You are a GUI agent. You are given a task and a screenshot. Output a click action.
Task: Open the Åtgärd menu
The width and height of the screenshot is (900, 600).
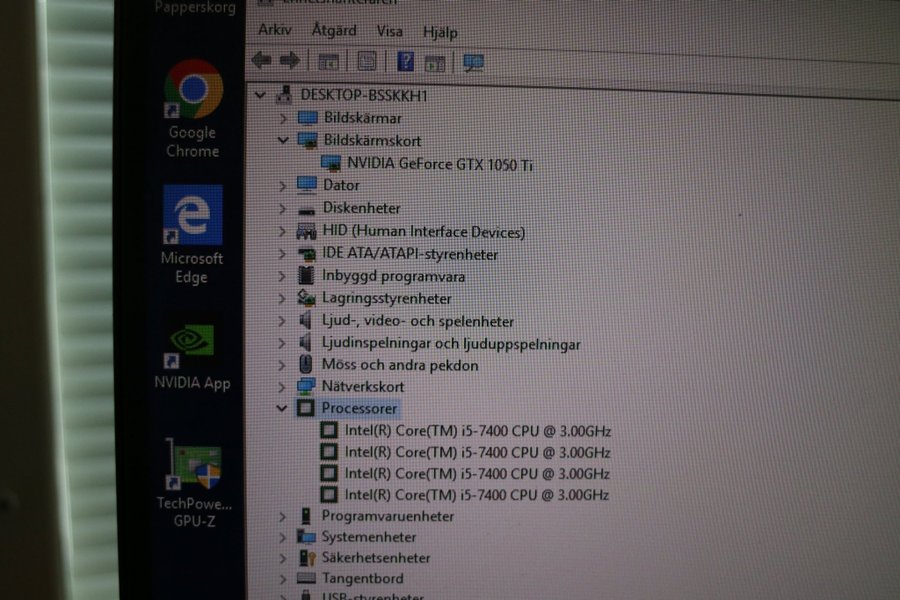point(333,31)
